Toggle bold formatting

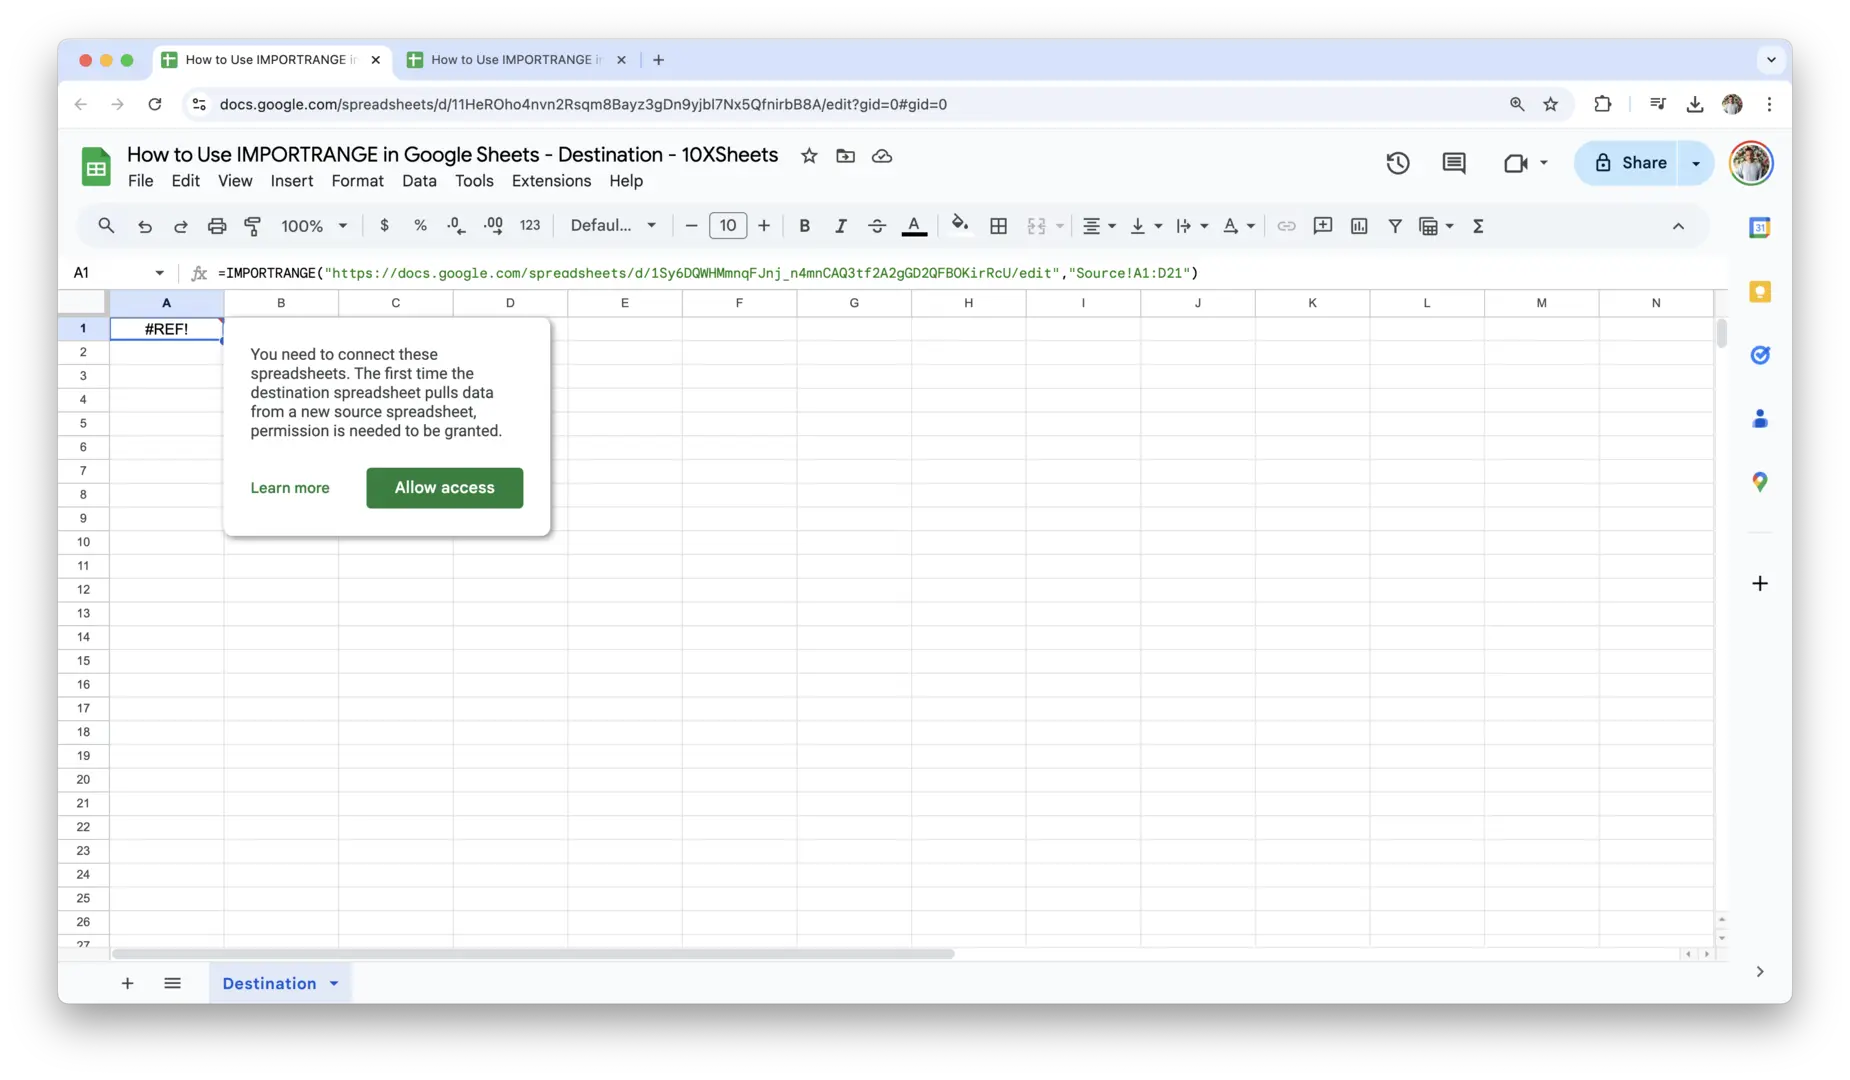coord(804,226)
